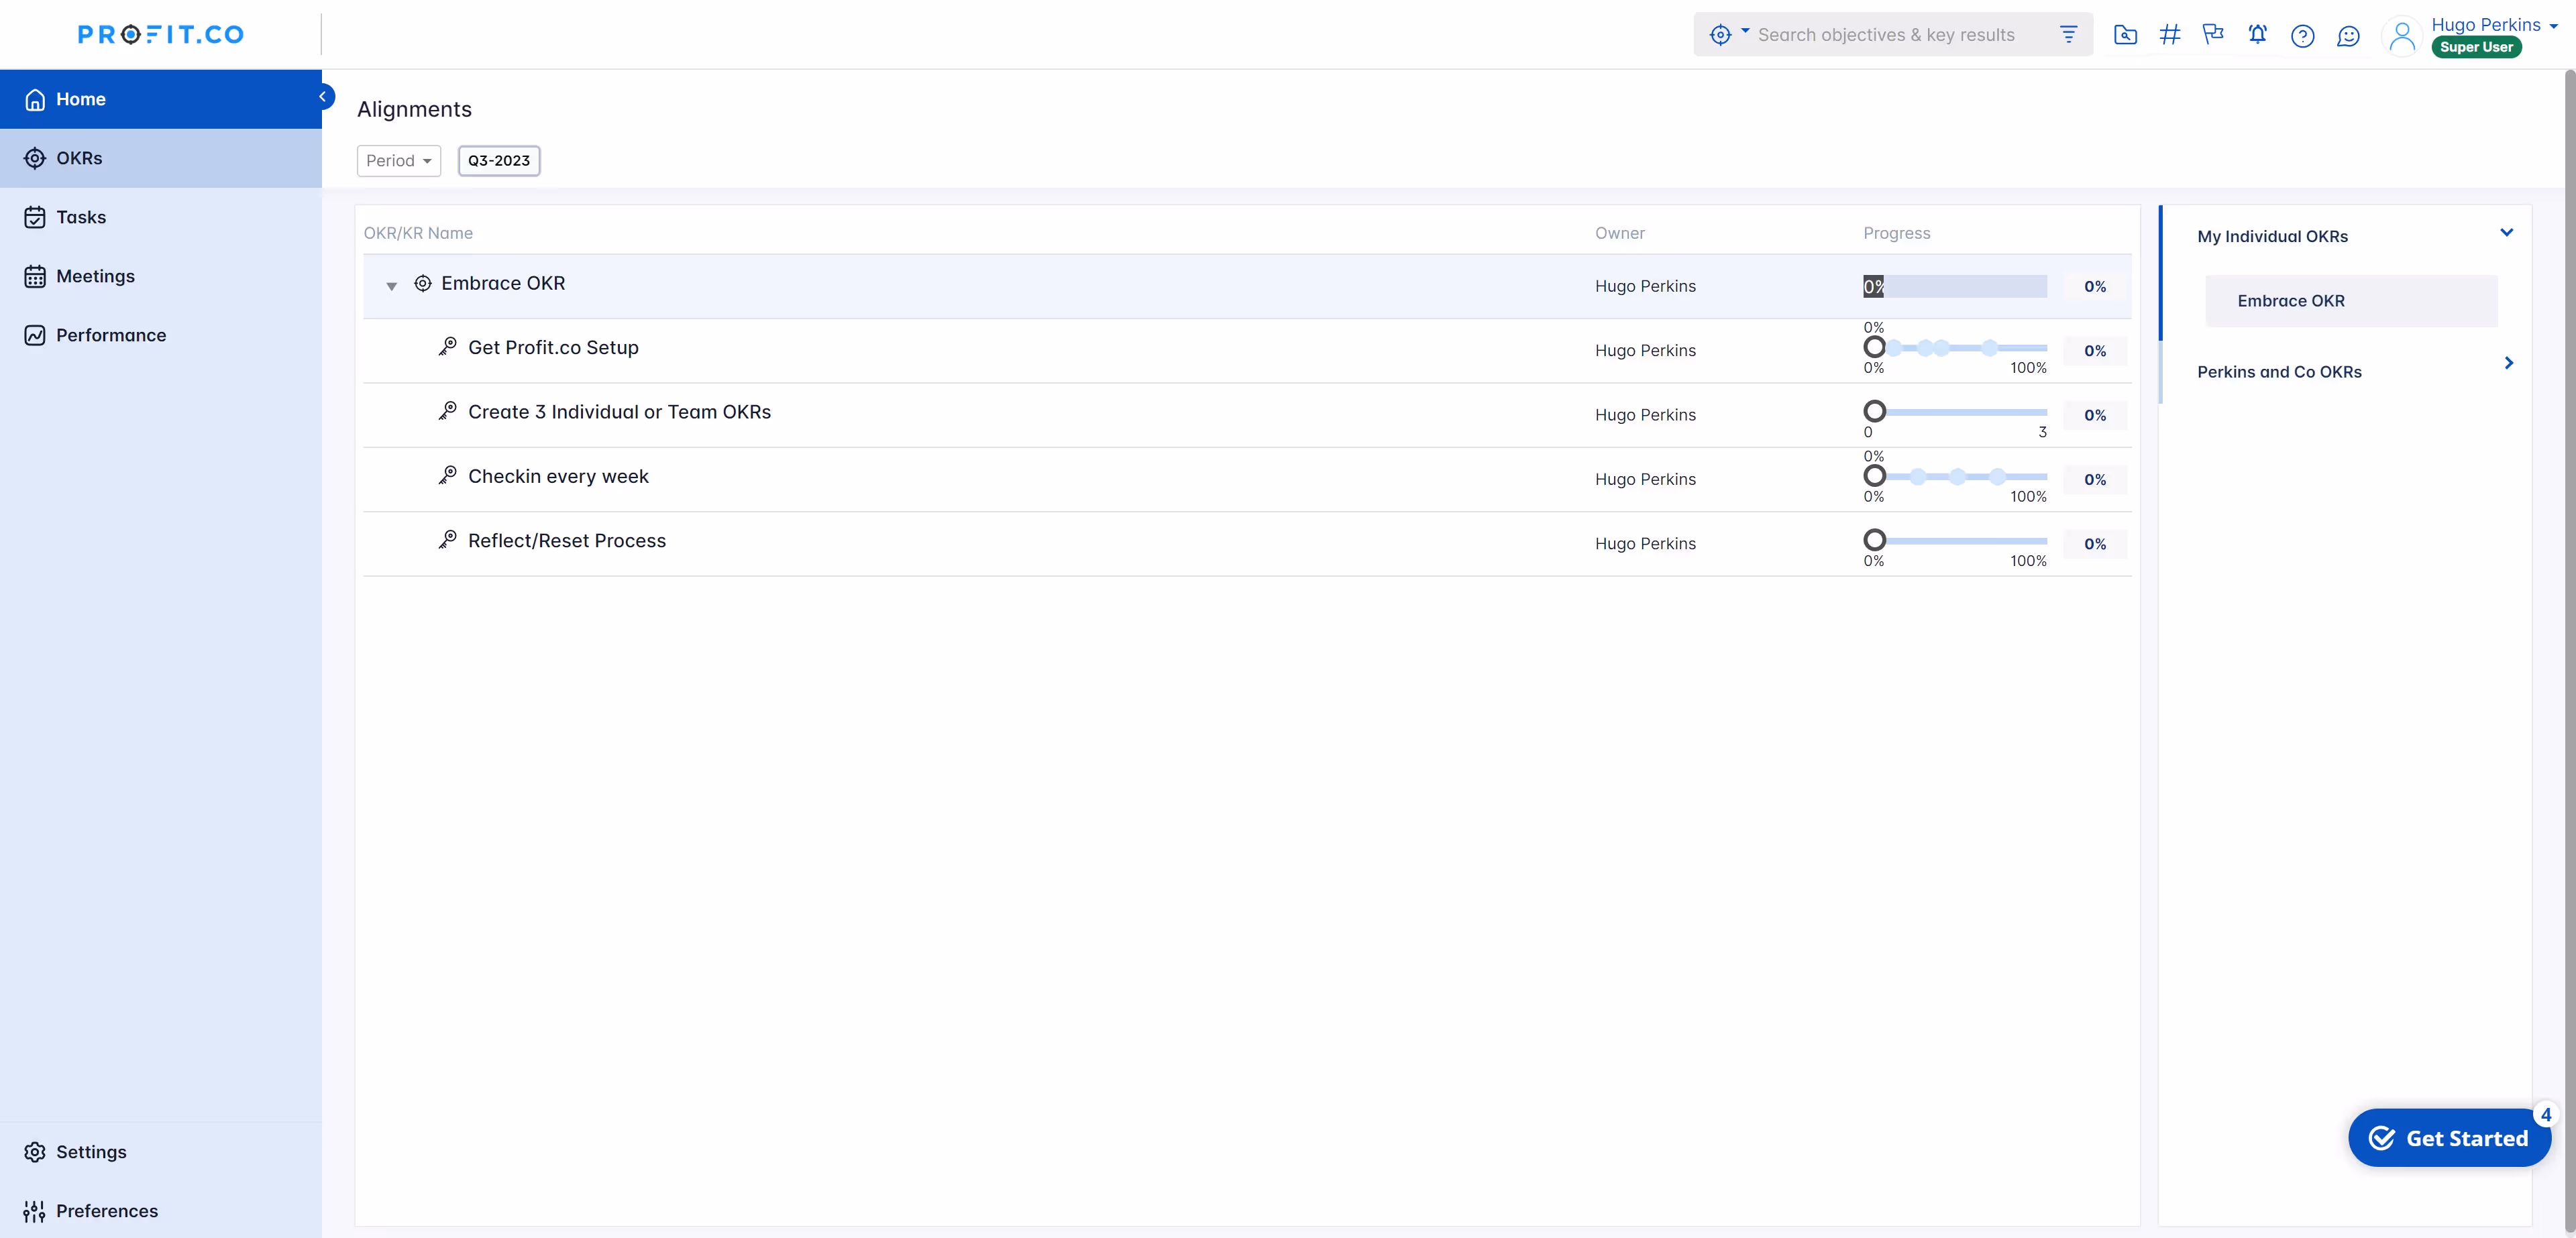Open the chat feedback icon
2576x1238 pixels.
click(2348, 36)
